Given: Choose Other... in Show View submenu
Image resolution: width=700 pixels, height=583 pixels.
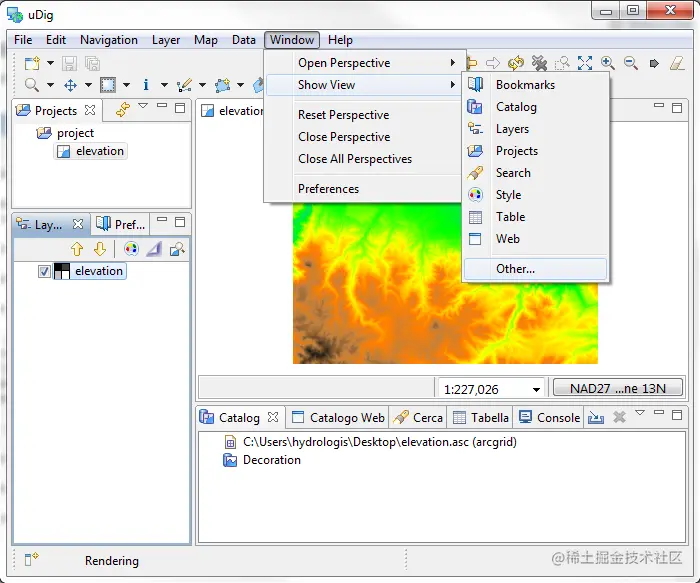Looking at the screenshot, I should pyautogui.click(x=536, y=269).
